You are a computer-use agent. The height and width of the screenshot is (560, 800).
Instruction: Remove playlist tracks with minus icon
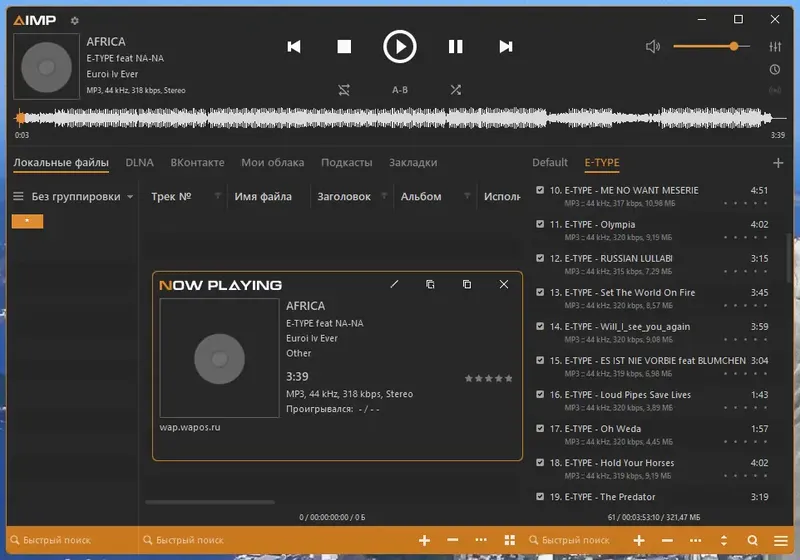click(x=667, y=540)
